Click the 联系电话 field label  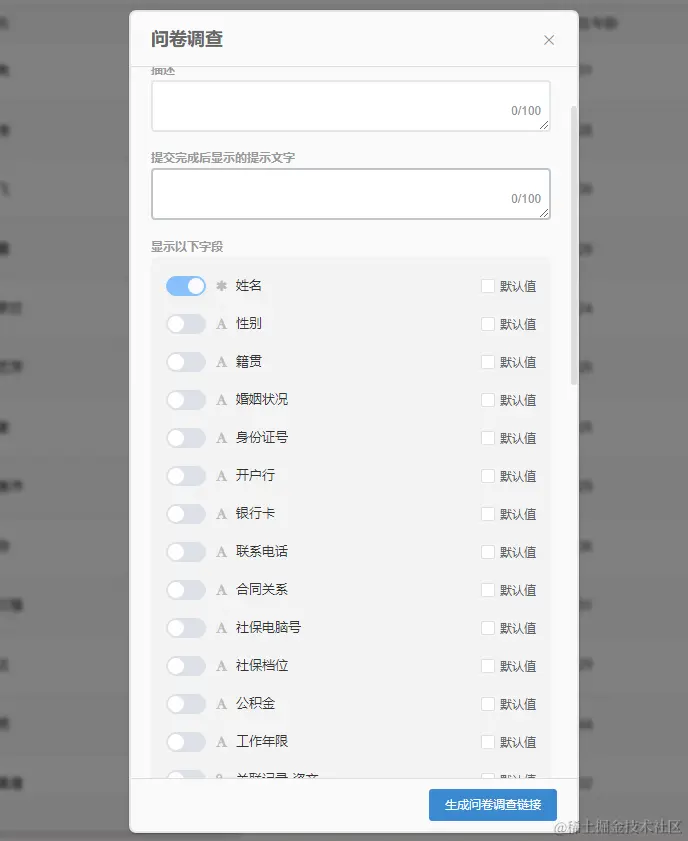(x=262, y=551)
